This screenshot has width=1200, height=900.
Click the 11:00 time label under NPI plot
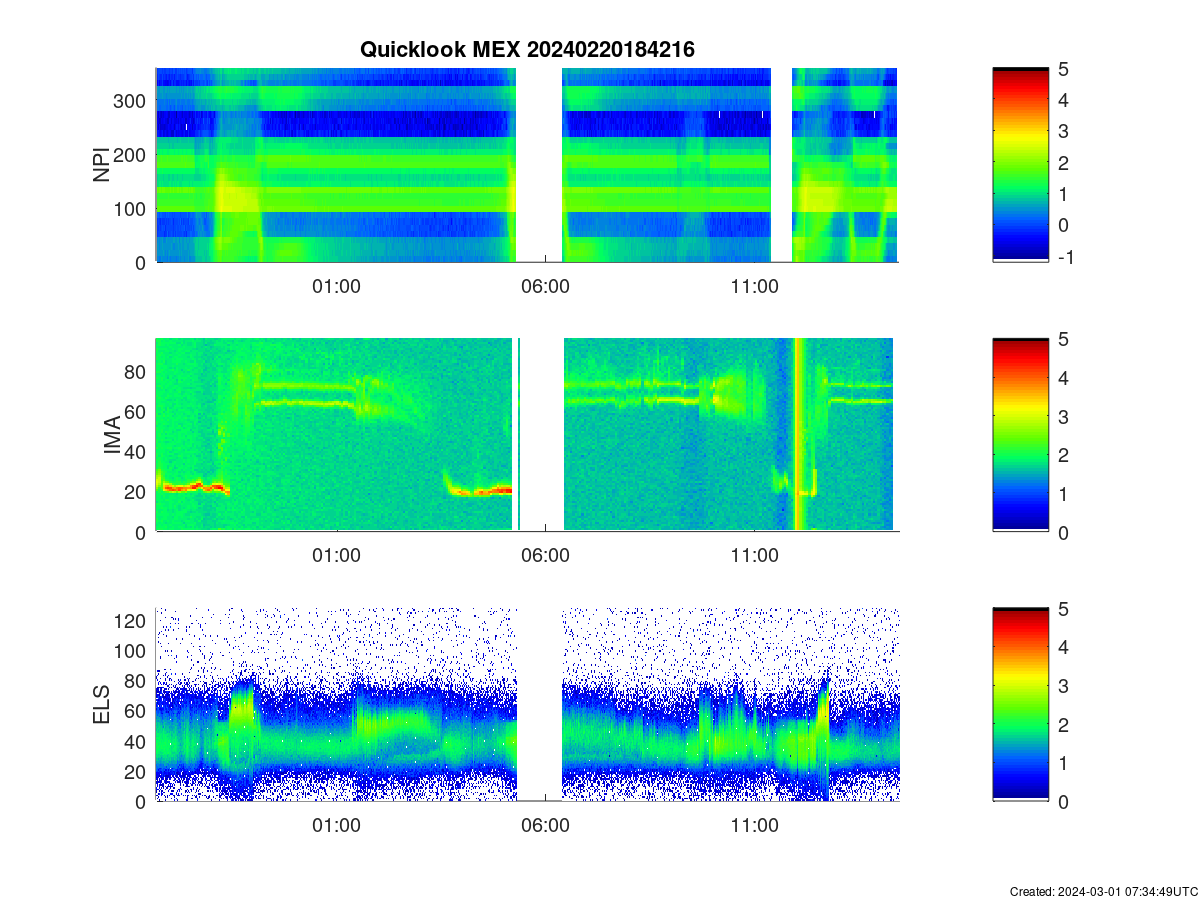(754, 286)
